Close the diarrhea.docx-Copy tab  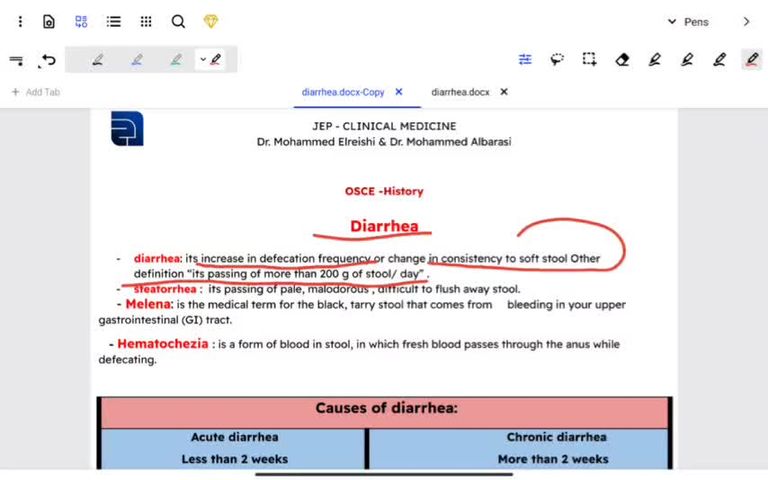(399, 92)
